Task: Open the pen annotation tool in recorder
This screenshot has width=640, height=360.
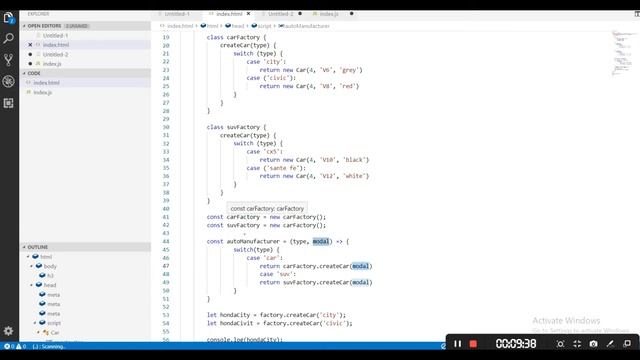Action: pos(610,344)
